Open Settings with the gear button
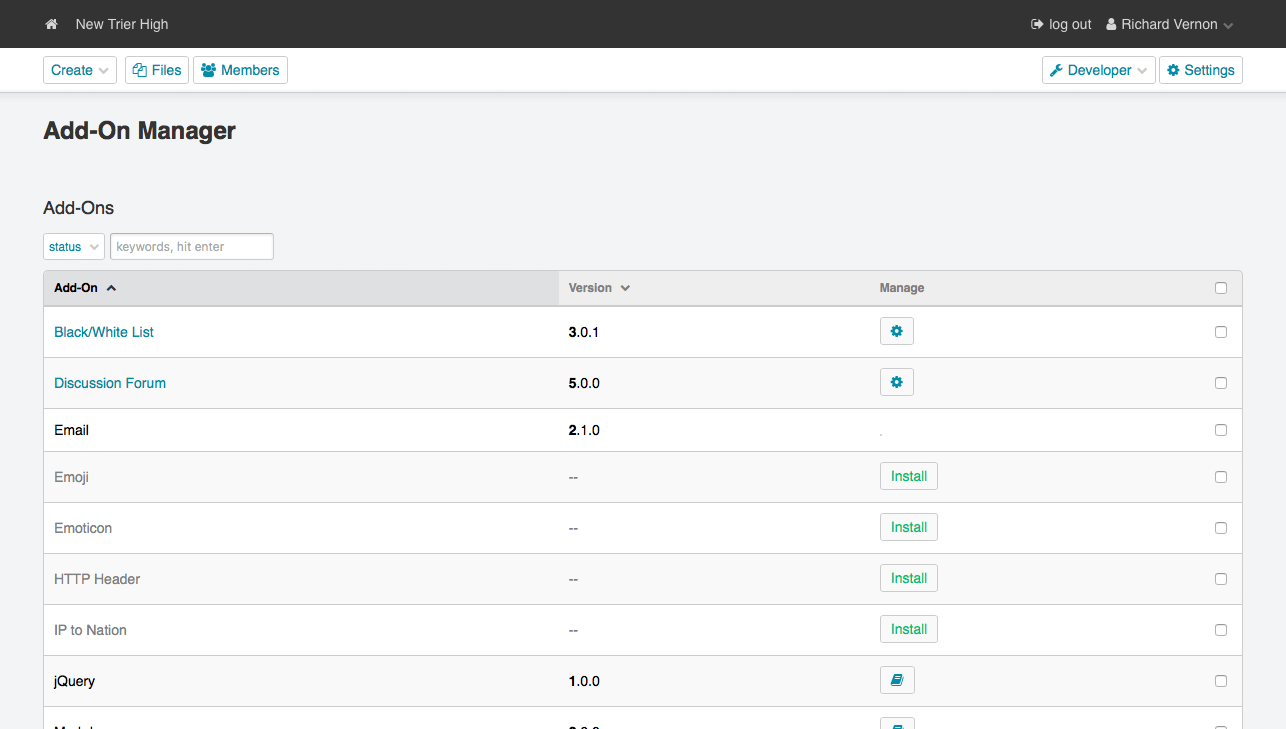This screenshot has width=1286, height=729. tap(1200, 70)
